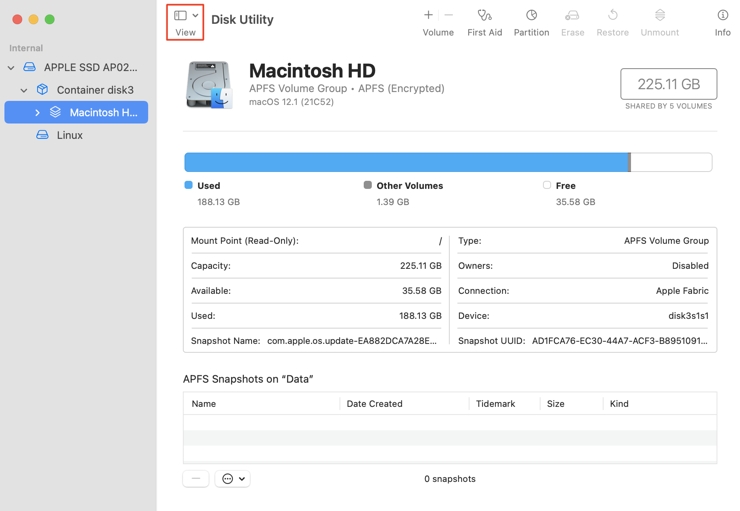Run First Aid on the disk
Image resolution: width=740 pixels, height=511 pixels.
click(x=484, y=22)
